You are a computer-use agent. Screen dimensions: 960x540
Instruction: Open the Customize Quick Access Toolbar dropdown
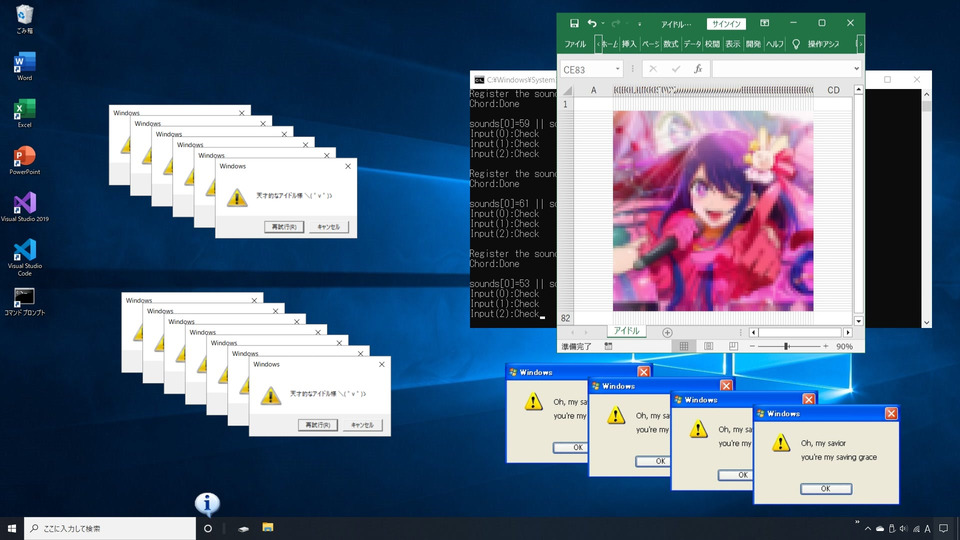coord(639,24)
